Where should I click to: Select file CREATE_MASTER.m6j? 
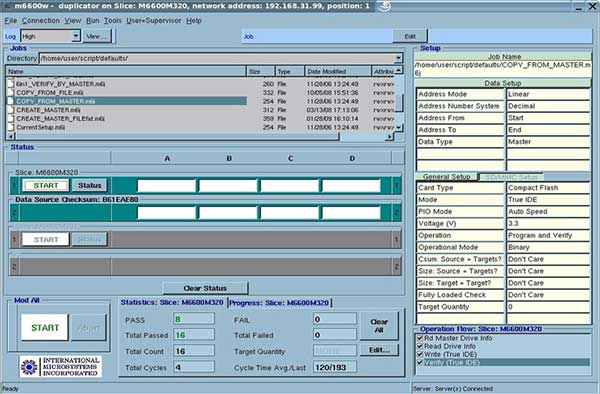48,110
